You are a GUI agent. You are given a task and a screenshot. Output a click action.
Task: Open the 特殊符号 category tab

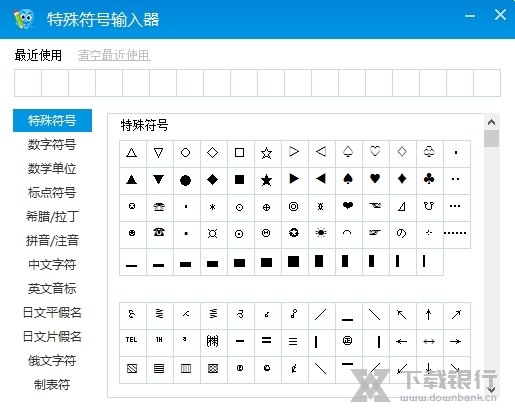52,121
